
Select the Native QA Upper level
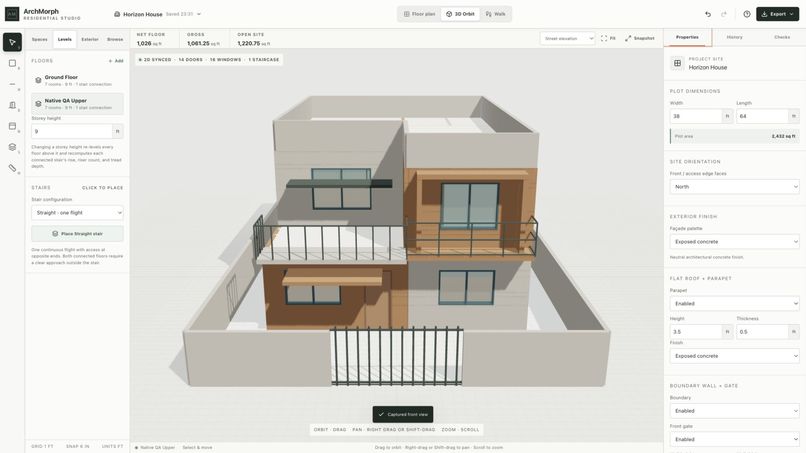[77, 104]
